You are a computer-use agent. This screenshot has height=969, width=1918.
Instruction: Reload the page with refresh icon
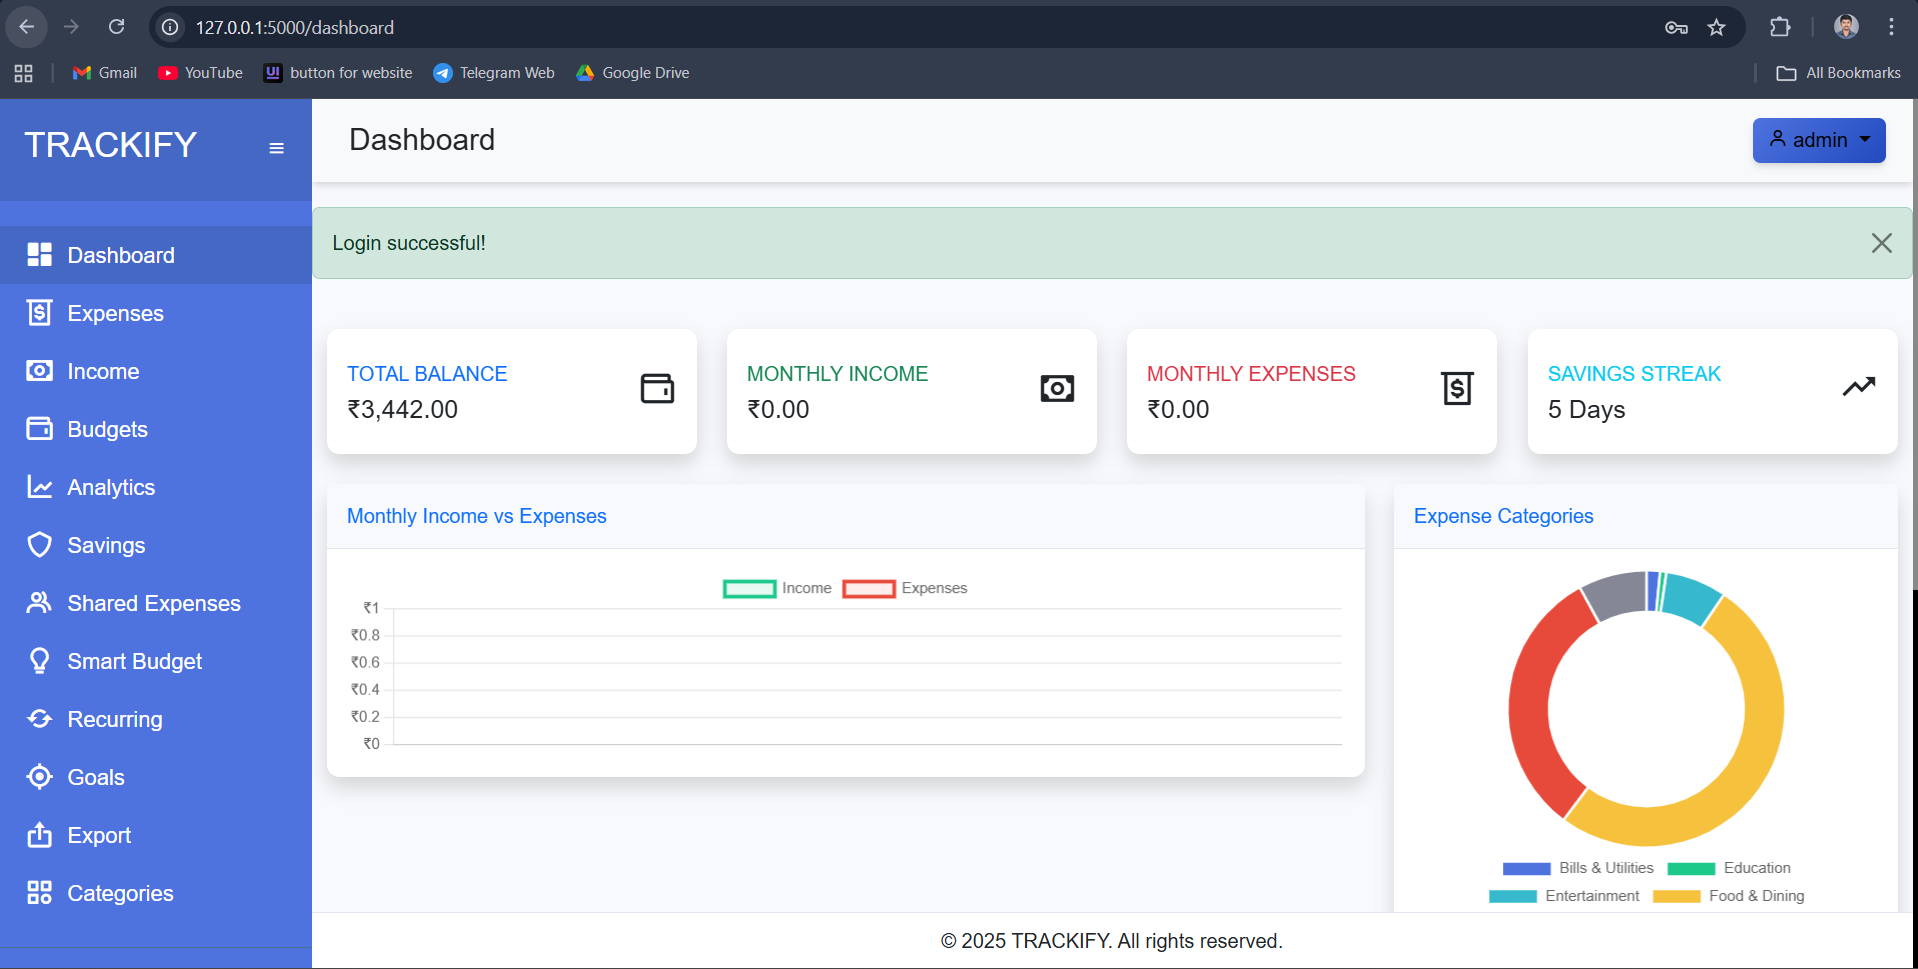(116, 27)
